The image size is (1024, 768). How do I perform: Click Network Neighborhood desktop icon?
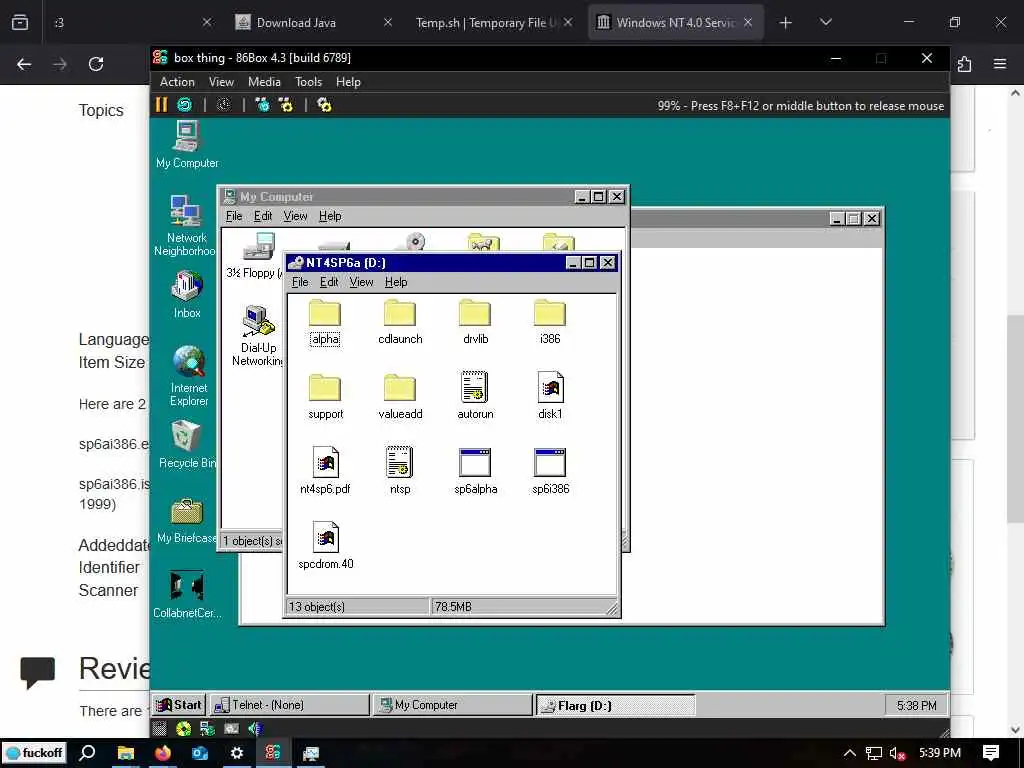tap(185, 226)
